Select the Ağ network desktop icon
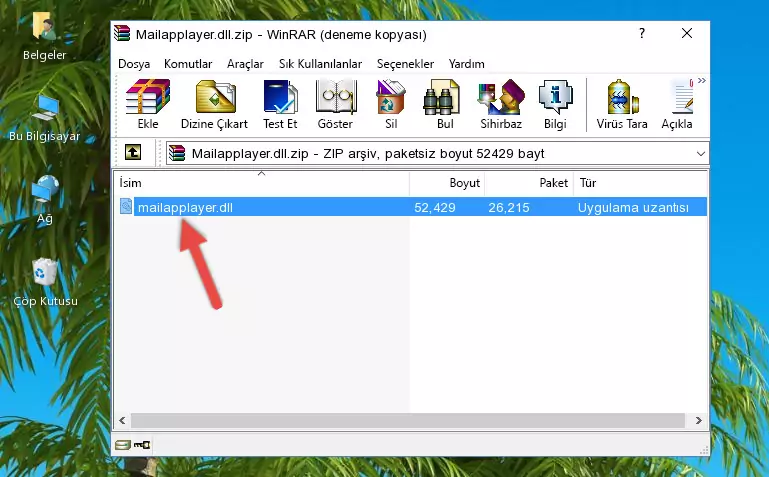Image resolution: width=769 pixels, height=477 pixels. pyautogui.click(x=44, y=200)
